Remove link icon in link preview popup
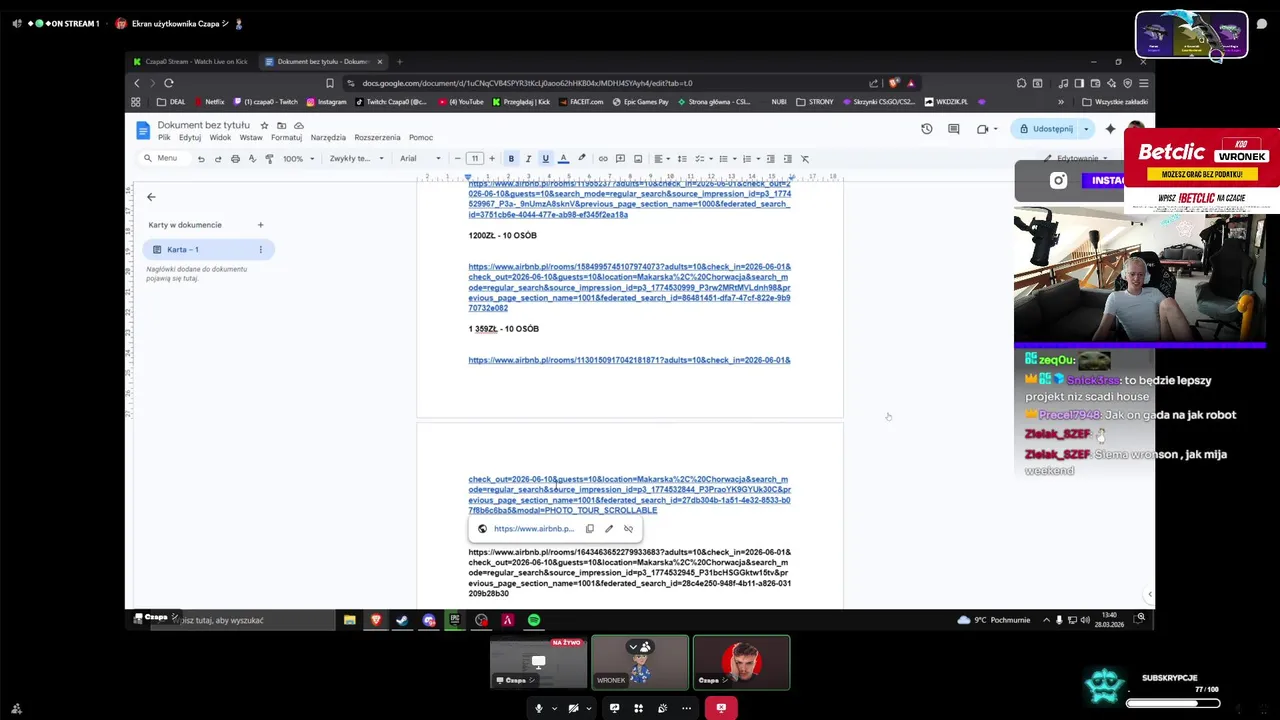Screen dimensions: 1280x720 (x=628, y=529)
